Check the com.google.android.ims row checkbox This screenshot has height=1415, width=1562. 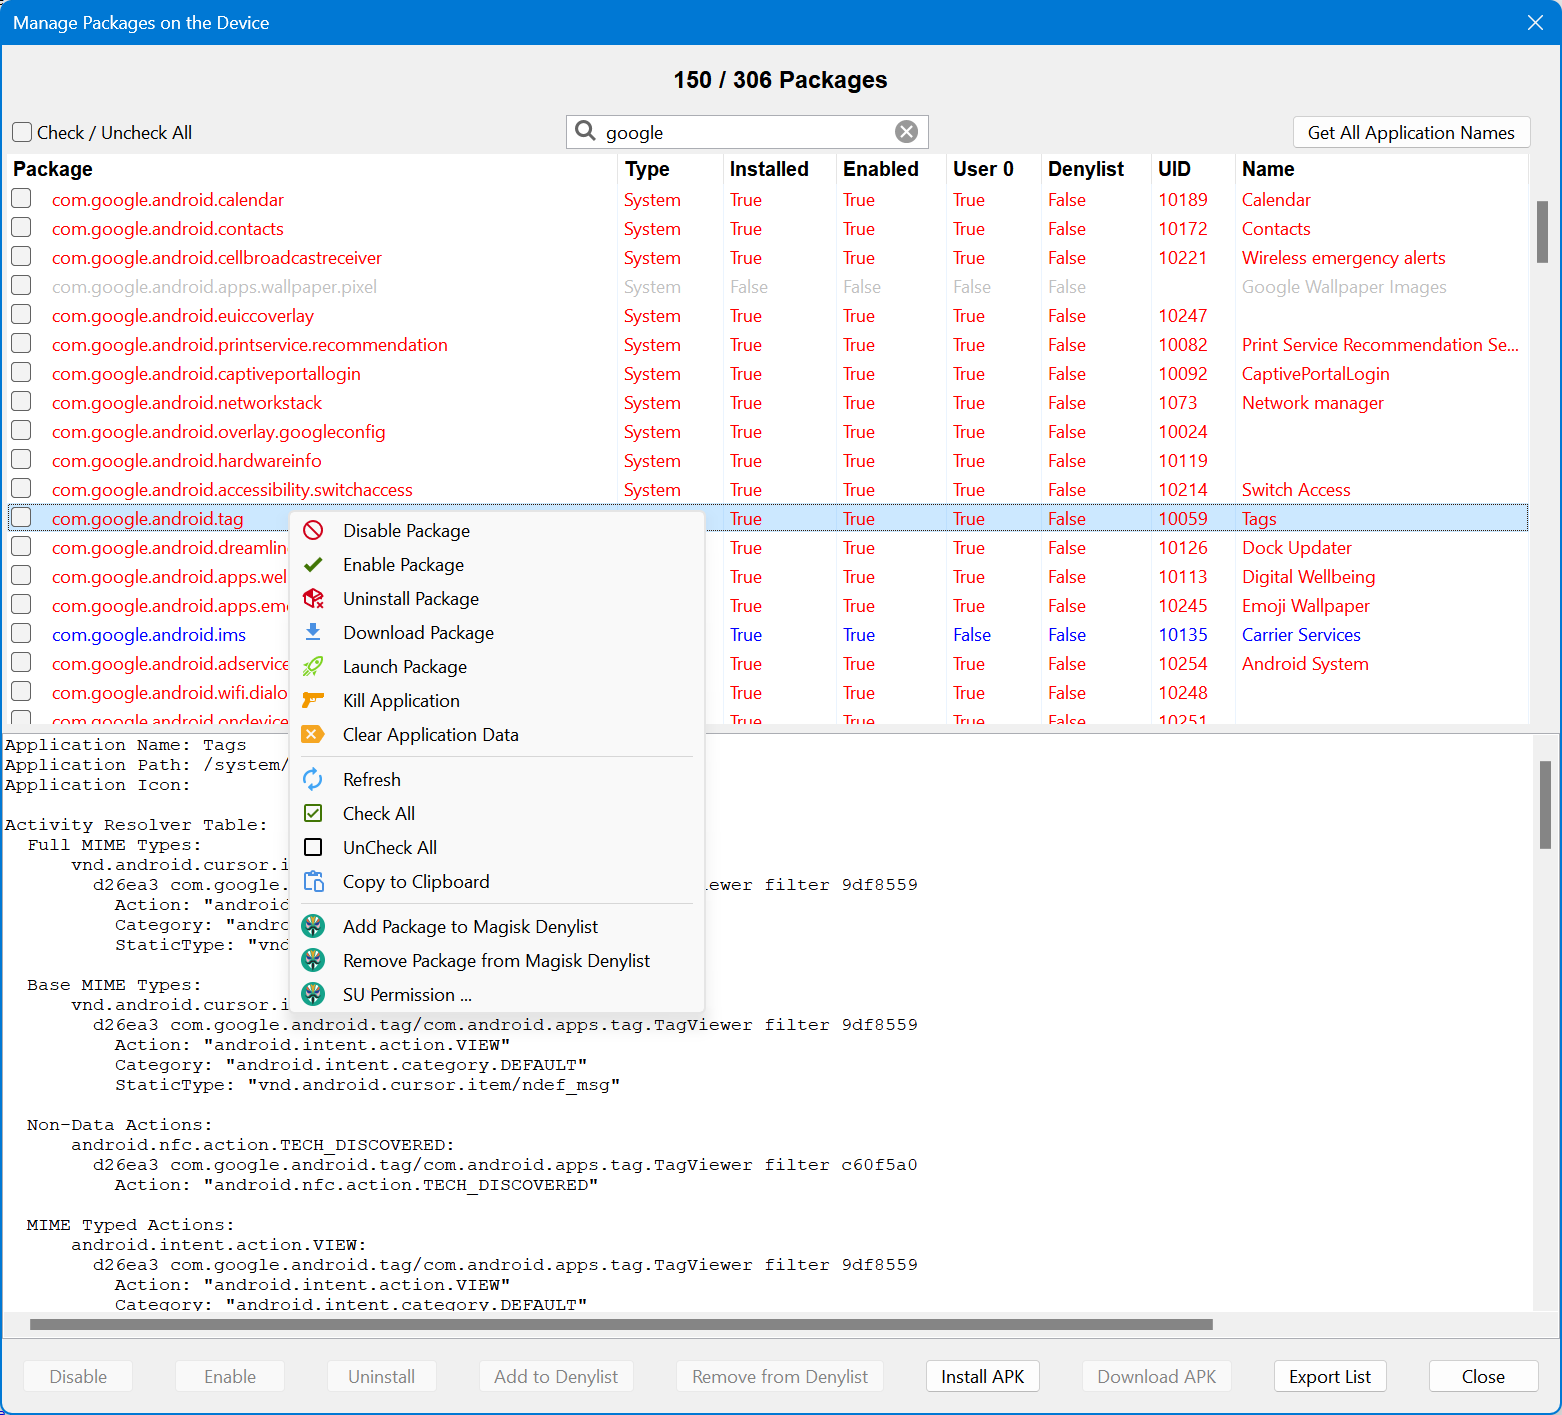click(21, 634)
